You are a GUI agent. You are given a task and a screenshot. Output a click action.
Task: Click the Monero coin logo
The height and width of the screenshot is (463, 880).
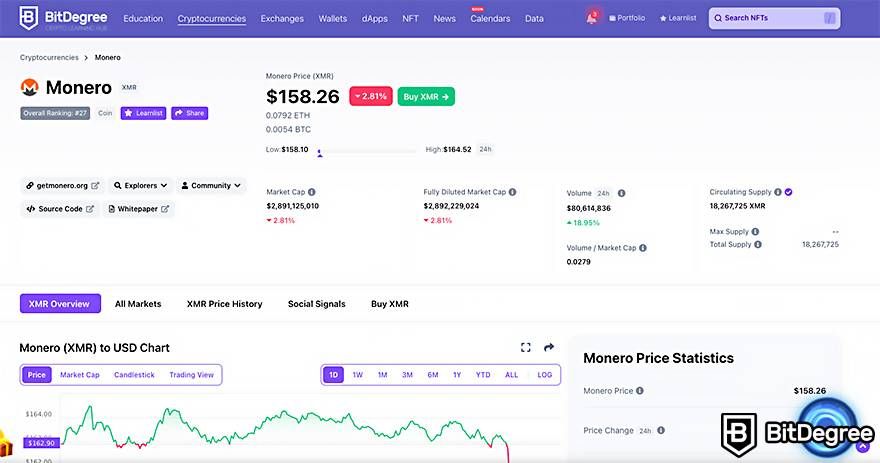(x=29, y=88)
